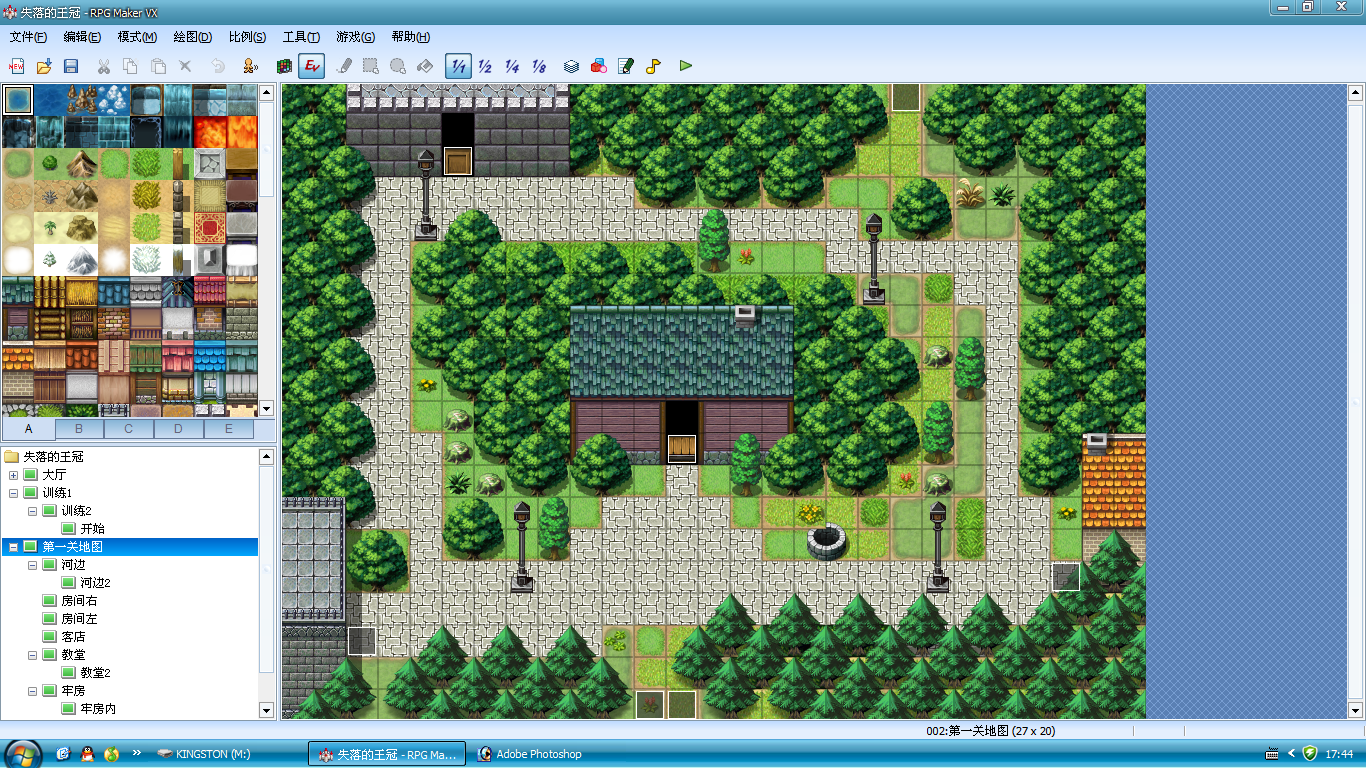Open the Resource Manager icon

[599, 66]
